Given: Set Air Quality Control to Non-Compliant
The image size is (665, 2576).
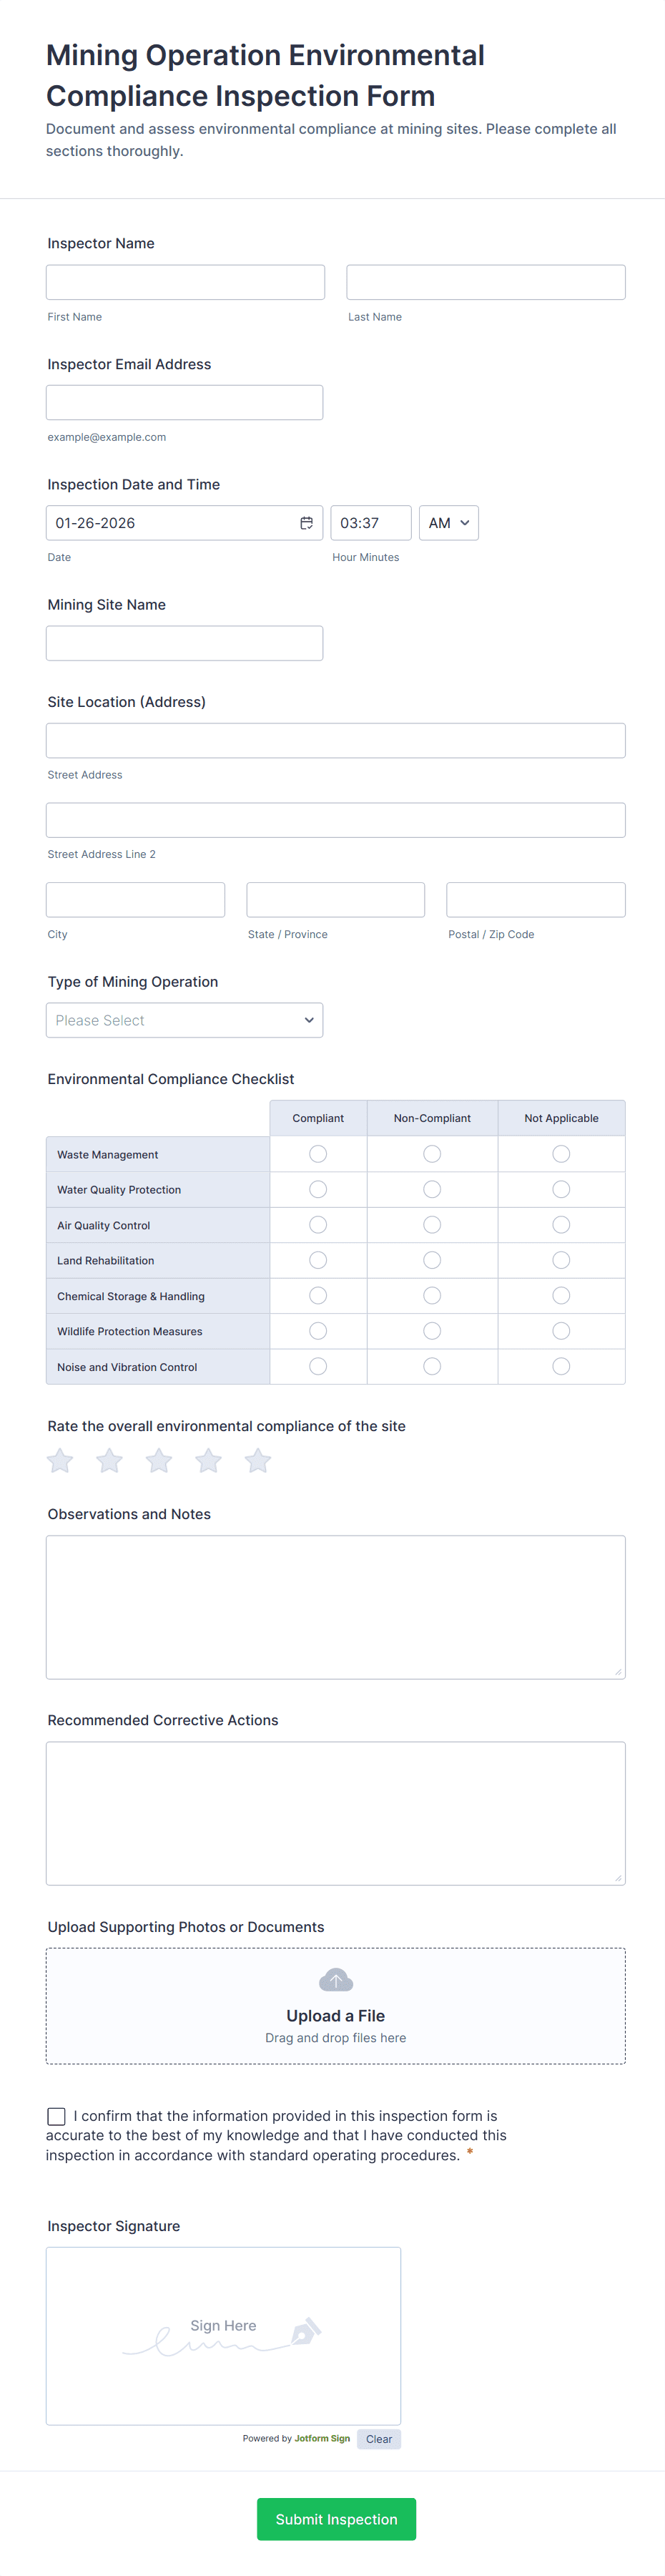Looking at the screenshot, I should pos(432,1225).
